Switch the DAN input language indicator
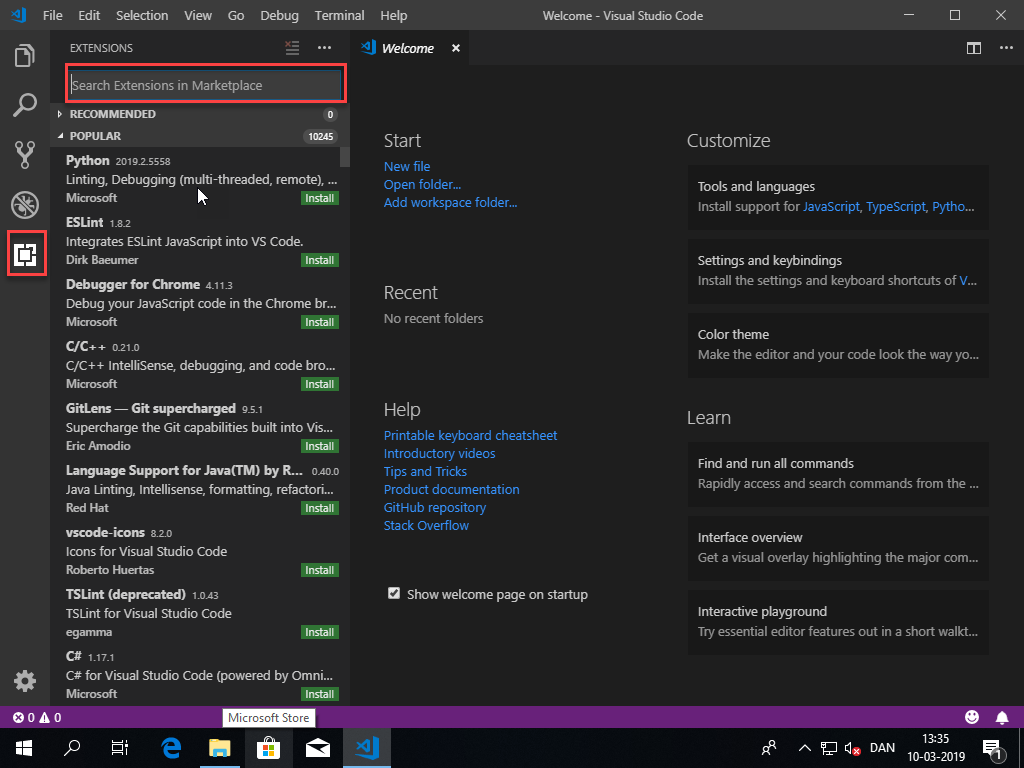 pyautogui.click(x=882, y=748)
